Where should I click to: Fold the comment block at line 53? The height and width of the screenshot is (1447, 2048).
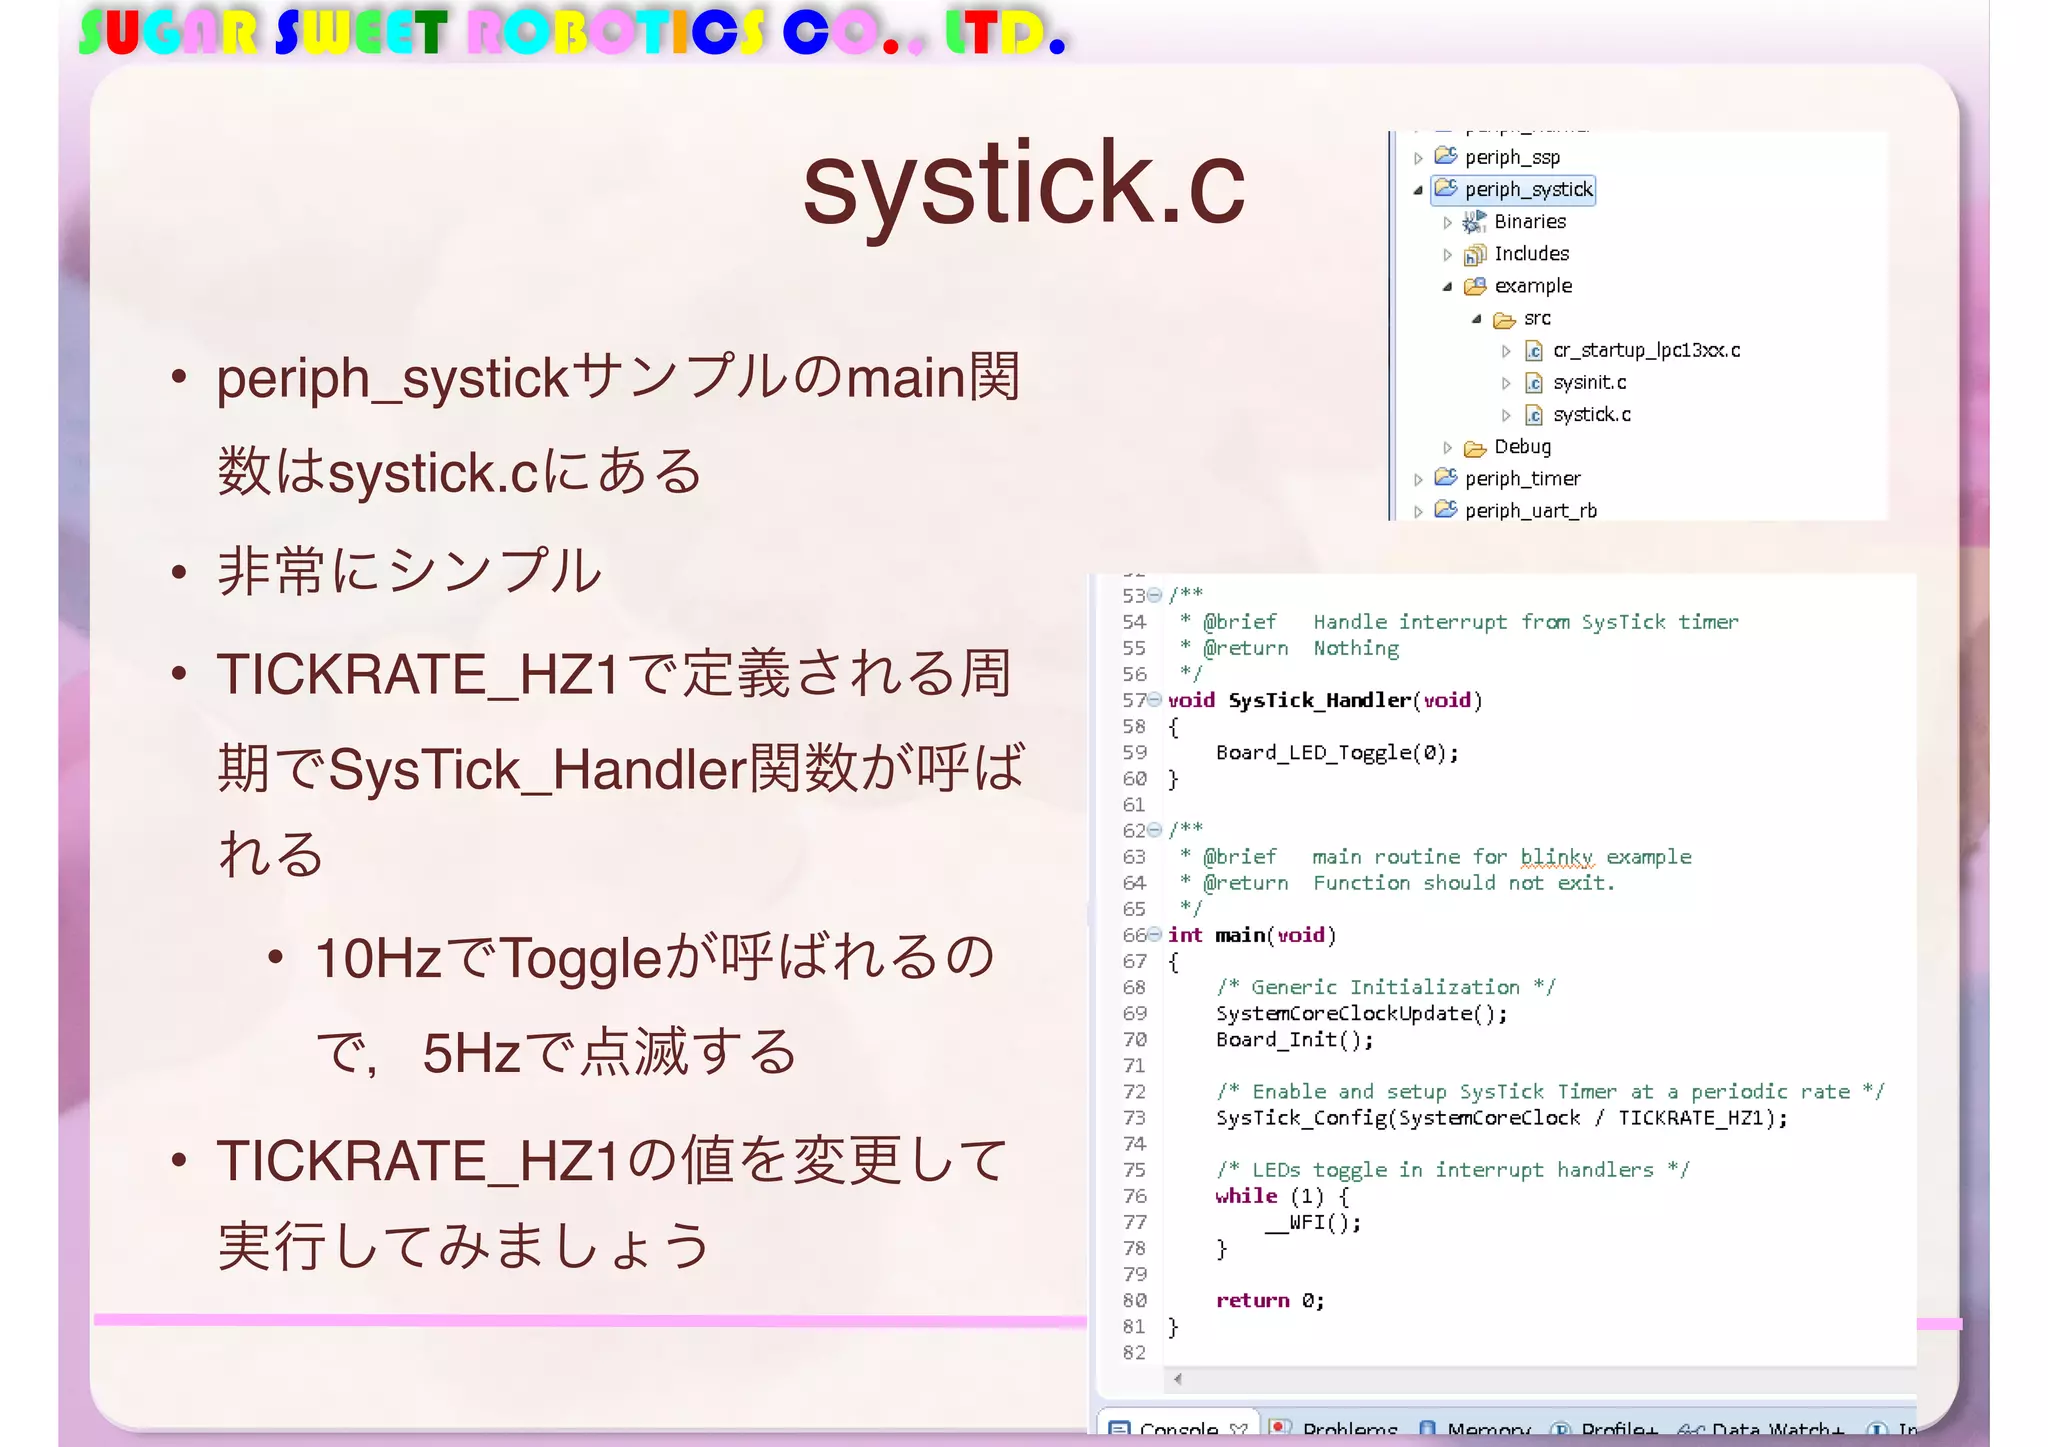[1155, 595]
